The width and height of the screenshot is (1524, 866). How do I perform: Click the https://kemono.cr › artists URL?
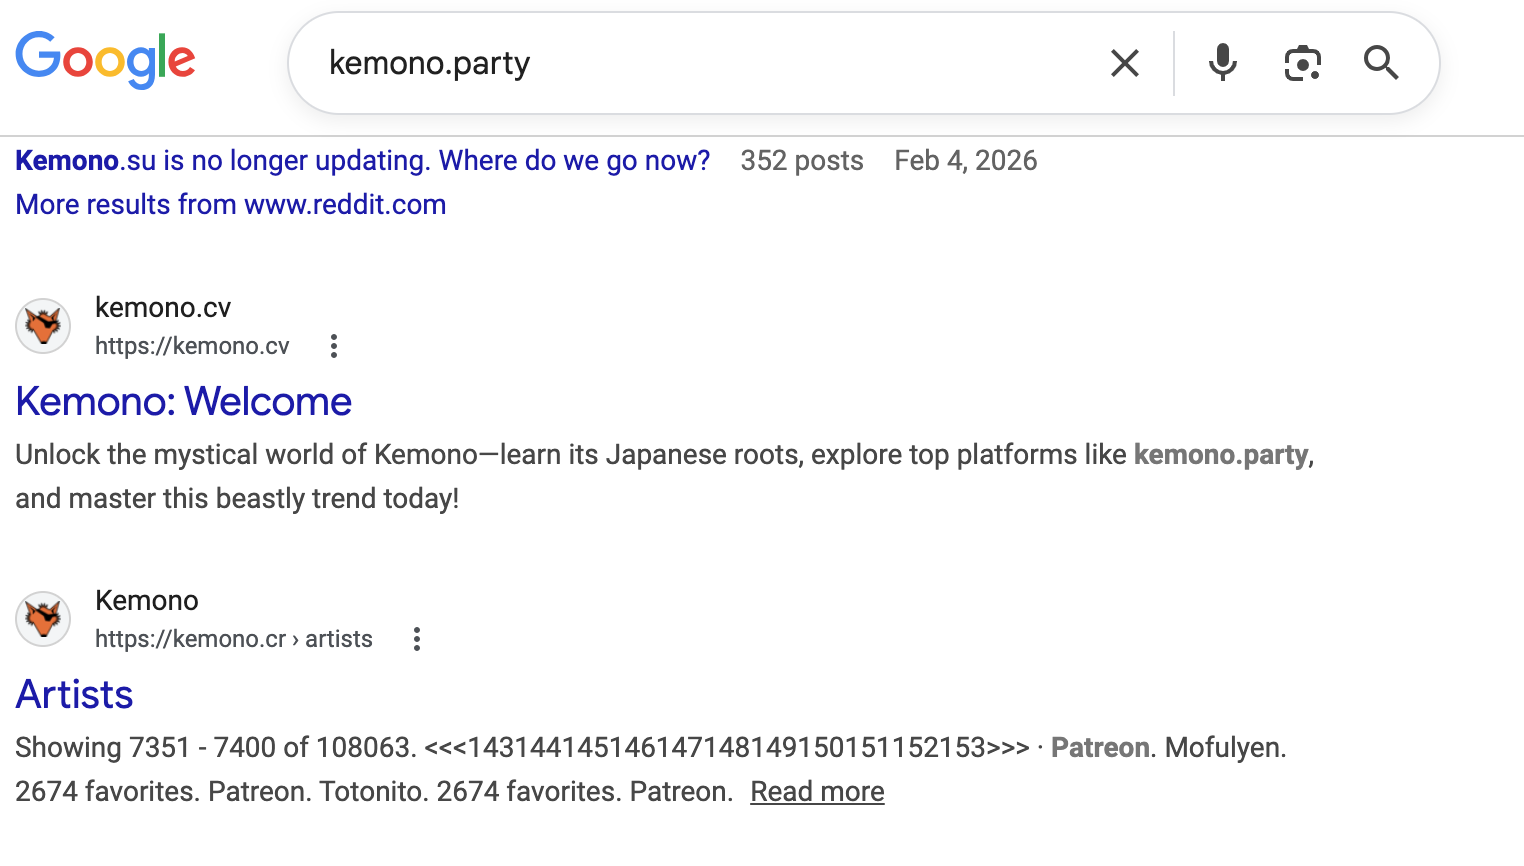click(234, 639)
